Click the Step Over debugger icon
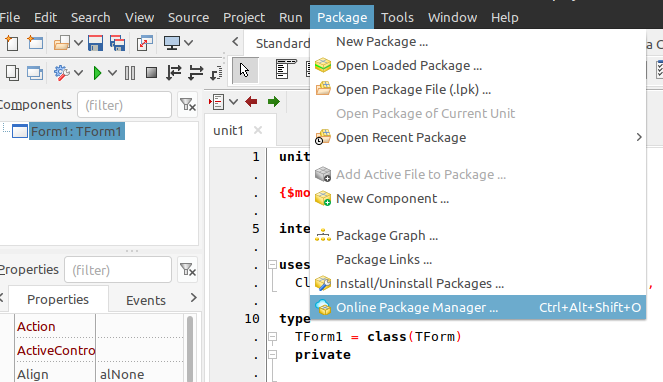 (x=195, y=73)
